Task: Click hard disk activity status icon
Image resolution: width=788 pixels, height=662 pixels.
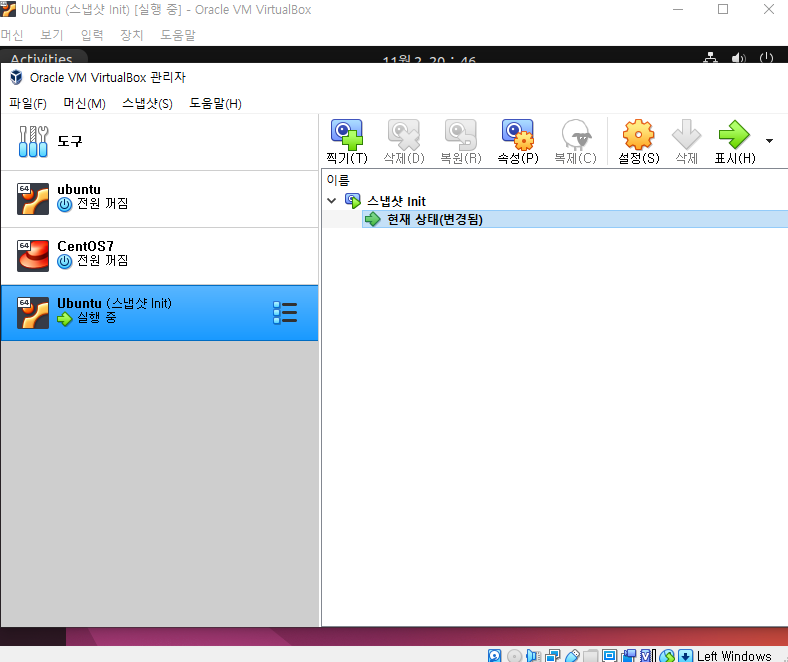Action: (x=495, y=655)
